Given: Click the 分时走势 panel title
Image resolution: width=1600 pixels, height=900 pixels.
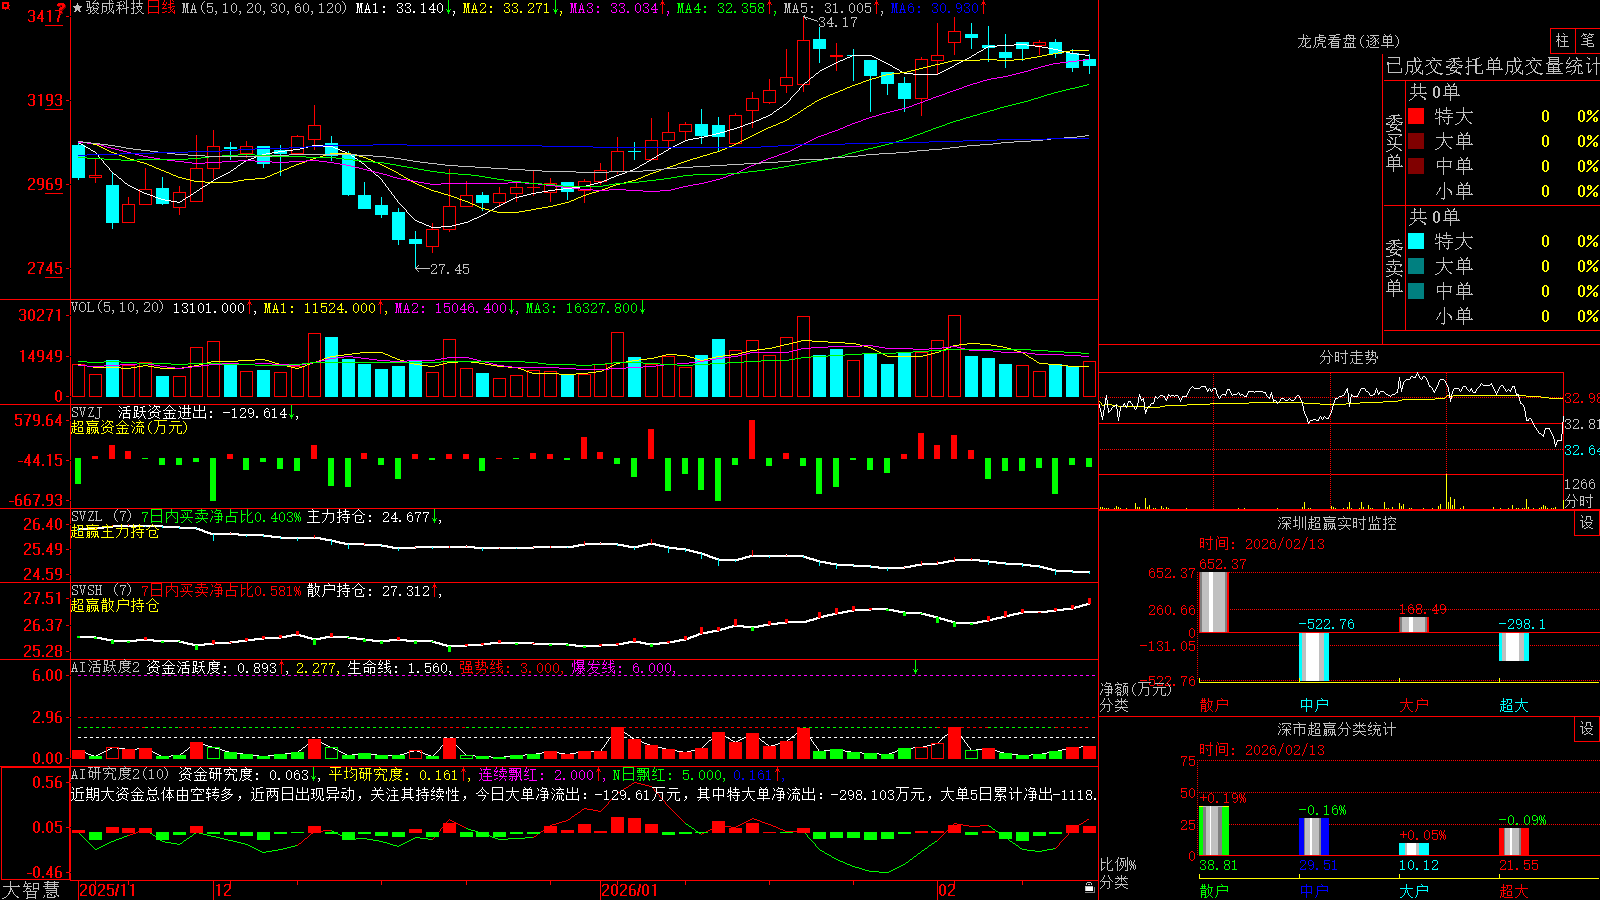Looking at the screenshot, I should pyautogui.click(x=1348, y=357).
